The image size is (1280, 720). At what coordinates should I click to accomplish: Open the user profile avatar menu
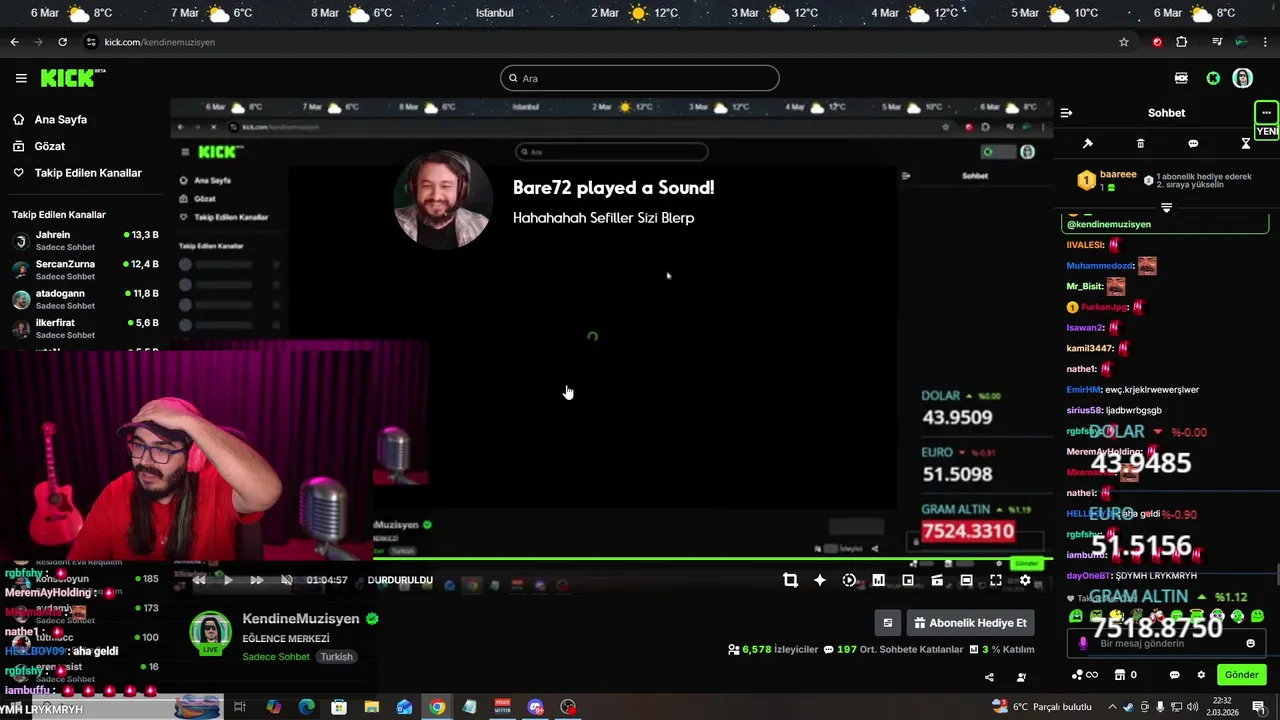(1243, 78)
